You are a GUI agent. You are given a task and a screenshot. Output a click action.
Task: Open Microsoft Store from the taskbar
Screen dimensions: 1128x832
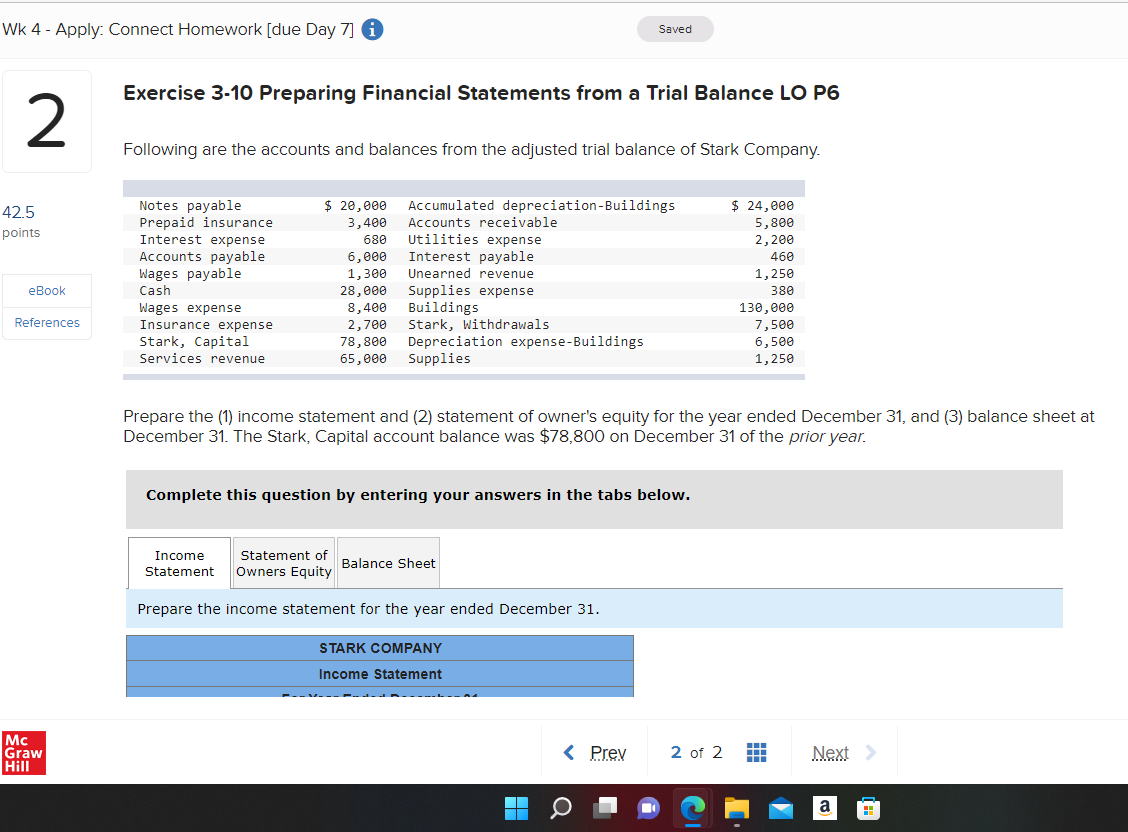click(x=868, y=808)
